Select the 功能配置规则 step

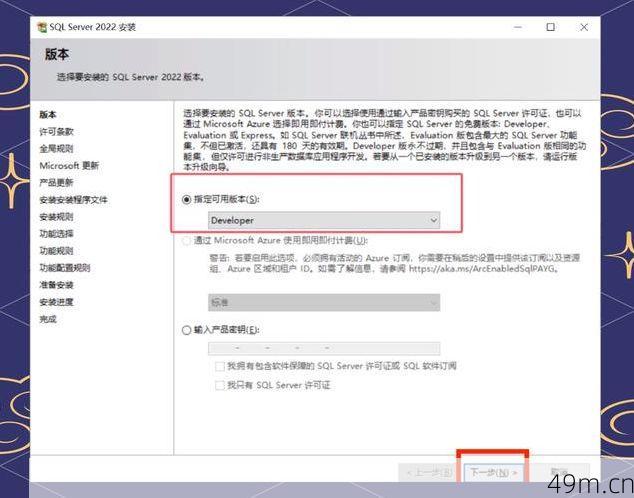[65, 268]
